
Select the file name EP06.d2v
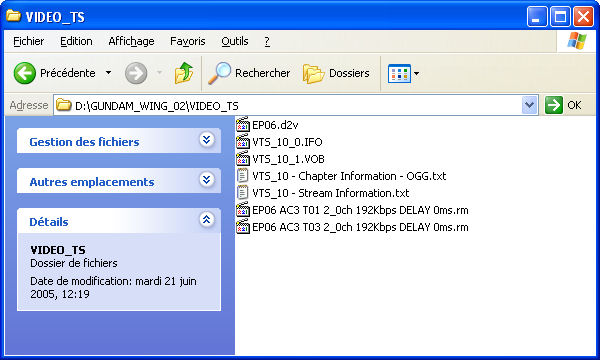tap(275, 125)
